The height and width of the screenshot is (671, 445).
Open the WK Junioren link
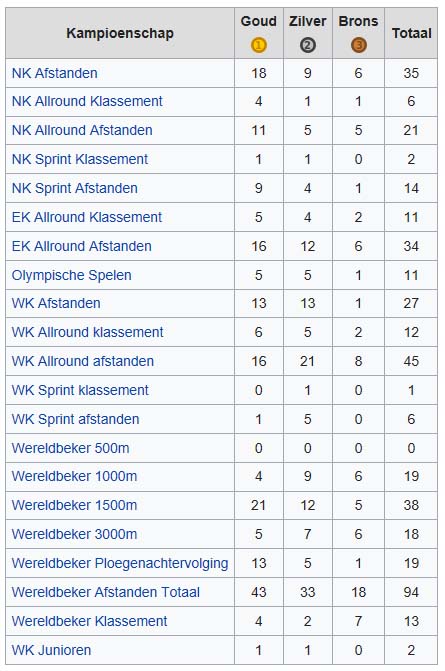[x=51, y=650]
